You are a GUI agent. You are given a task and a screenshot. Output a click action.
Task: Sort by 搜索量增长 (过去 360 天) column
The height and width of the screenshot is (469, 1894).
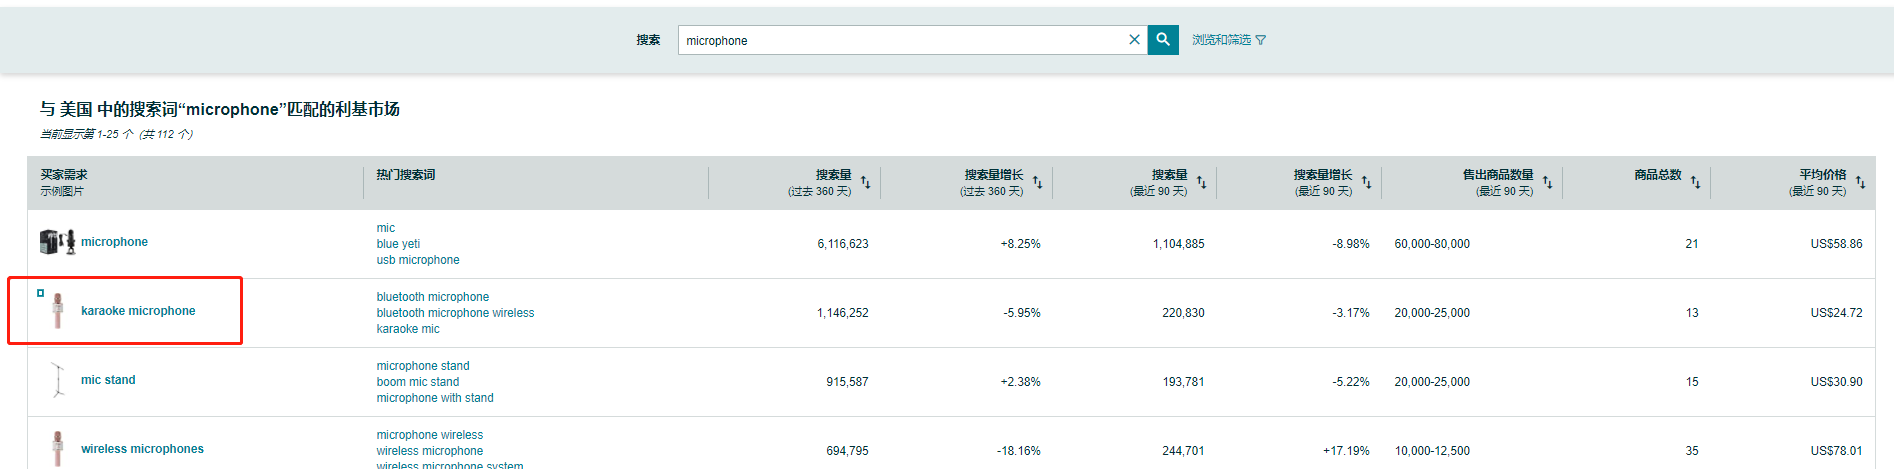[x=1038, y=183]
